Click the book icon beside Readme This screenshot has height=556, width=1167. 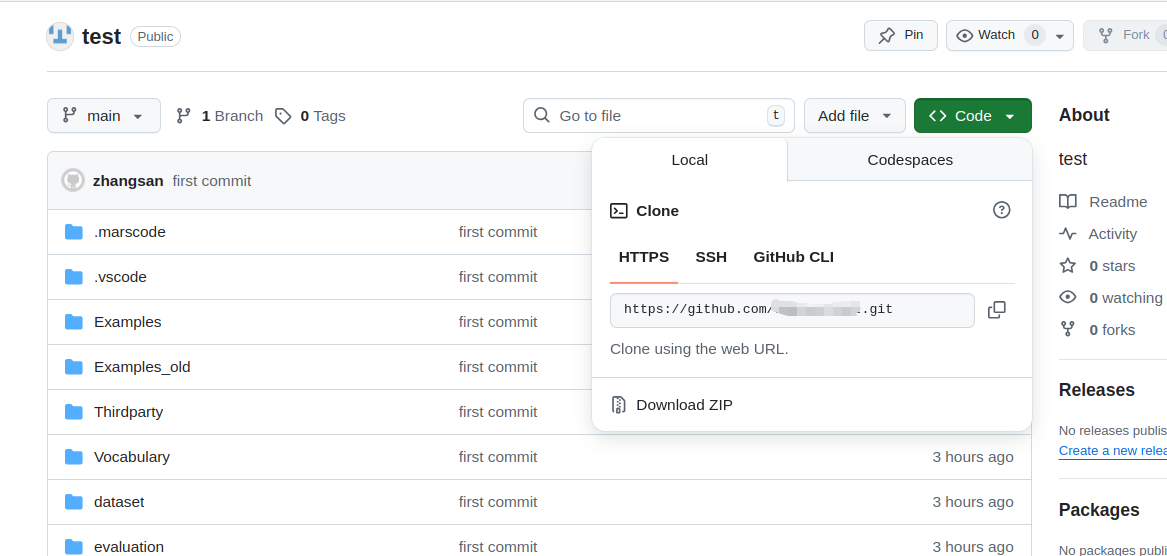[1068, 202]
